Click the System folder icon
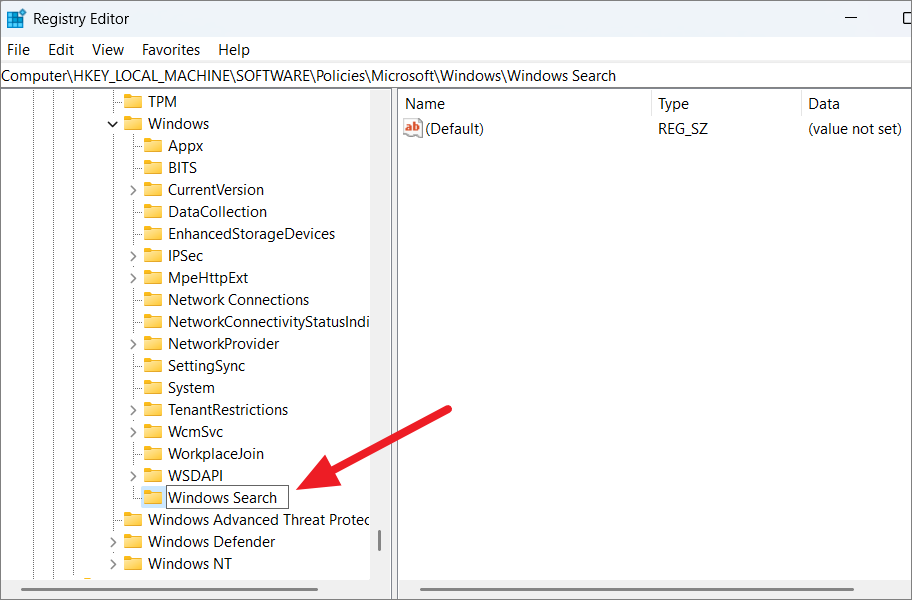 click(153, 388)
